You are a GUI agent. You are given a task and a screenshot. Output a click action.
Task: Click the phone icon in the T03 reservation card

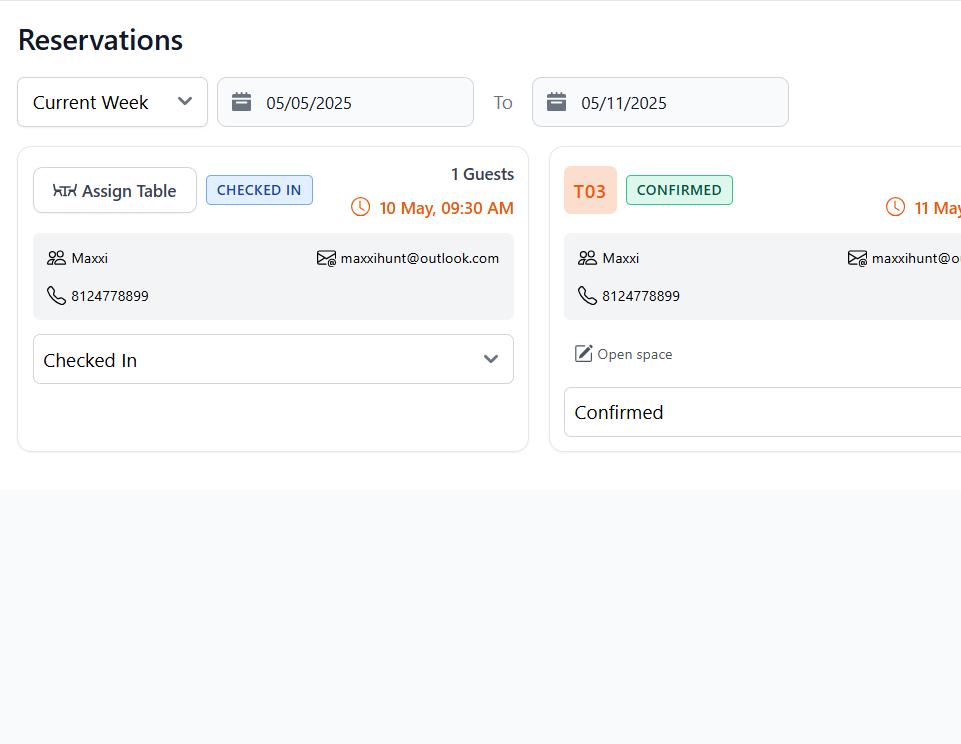(x=587, y=295)
